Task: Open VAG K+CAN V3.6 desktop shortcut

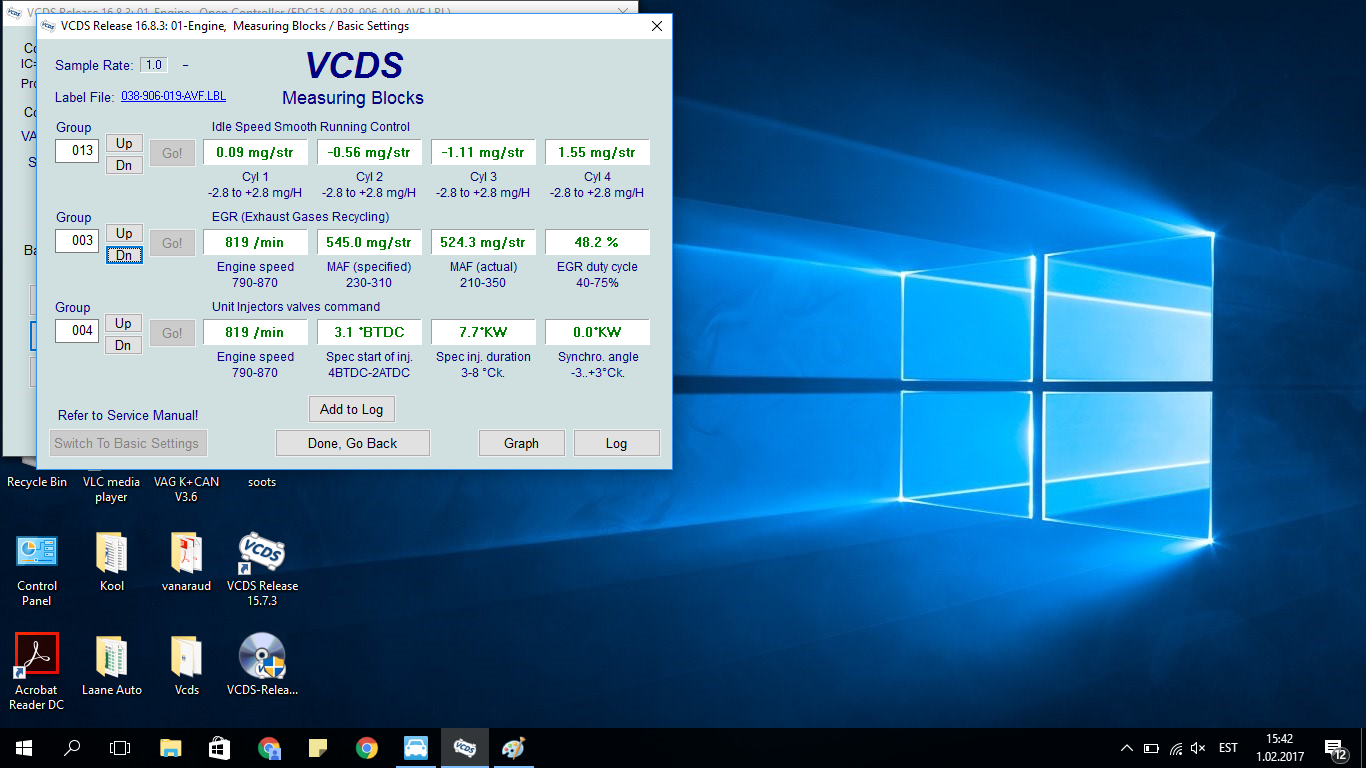Action: [x=186, y=489]
